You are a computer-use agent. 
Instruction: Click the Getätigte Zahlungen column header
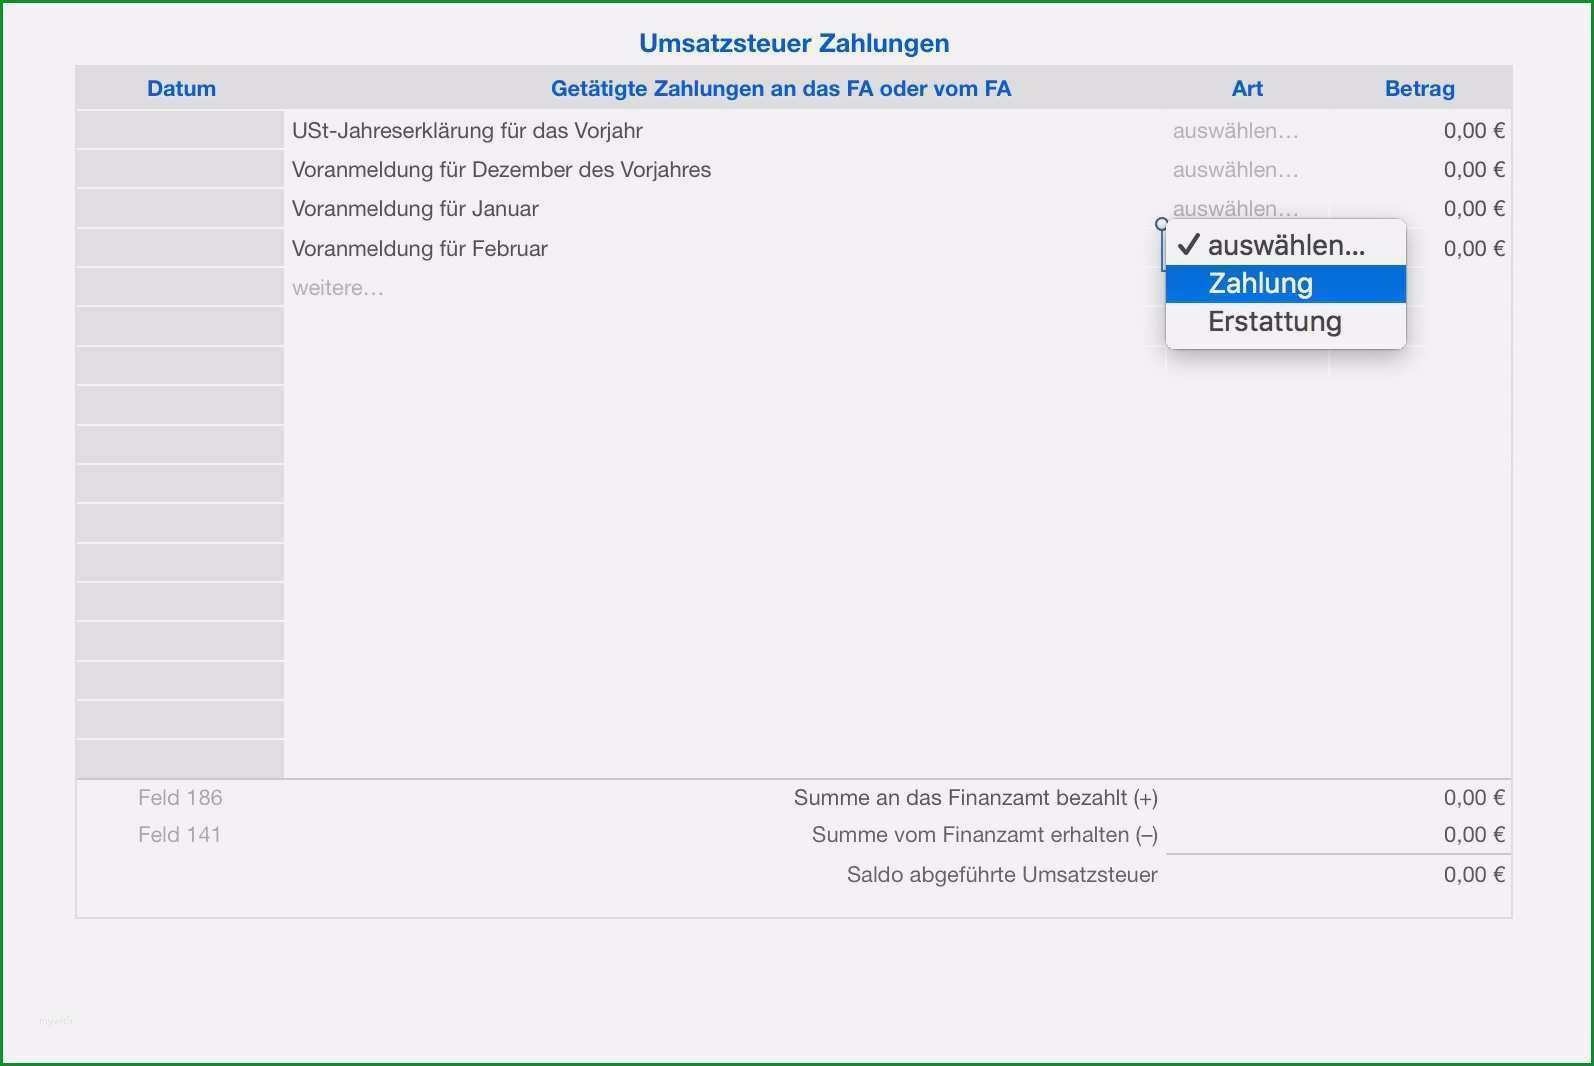point(781,89)
